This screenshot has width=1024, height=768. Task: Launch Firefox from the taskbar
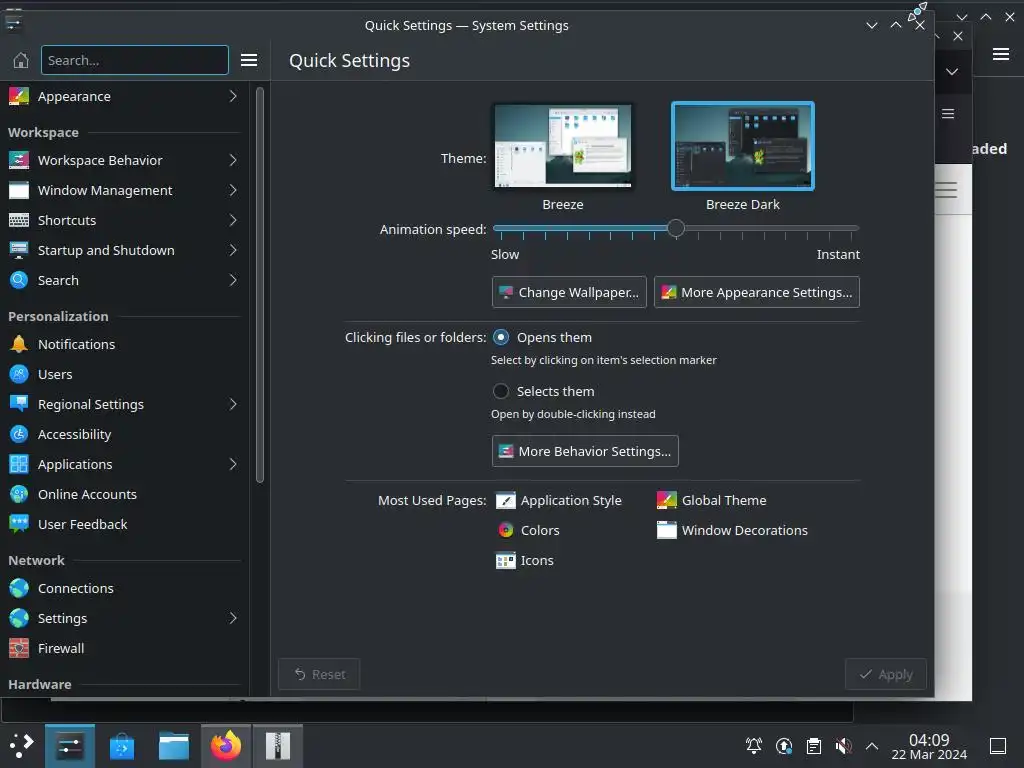click(225, 746)
